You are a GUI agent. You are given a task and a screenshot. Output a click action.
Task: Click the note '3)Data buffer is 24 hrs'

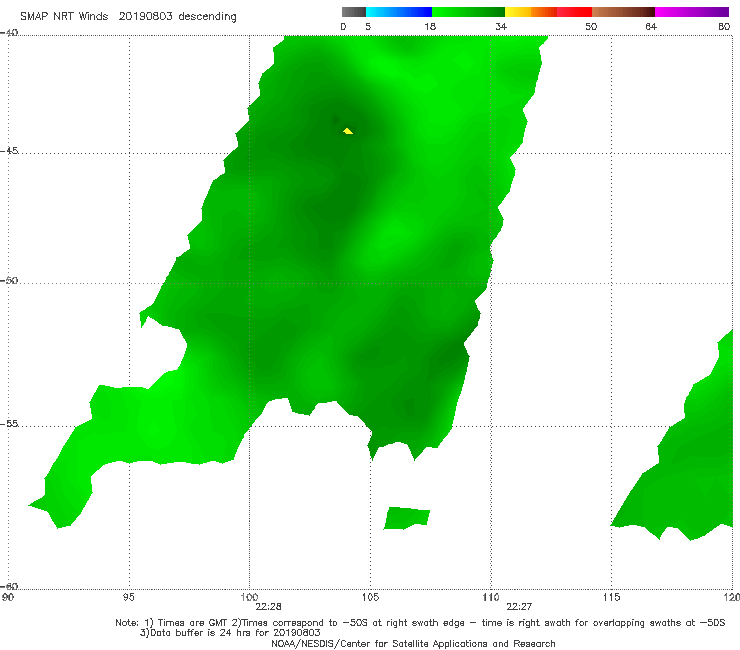click(230, 633)
